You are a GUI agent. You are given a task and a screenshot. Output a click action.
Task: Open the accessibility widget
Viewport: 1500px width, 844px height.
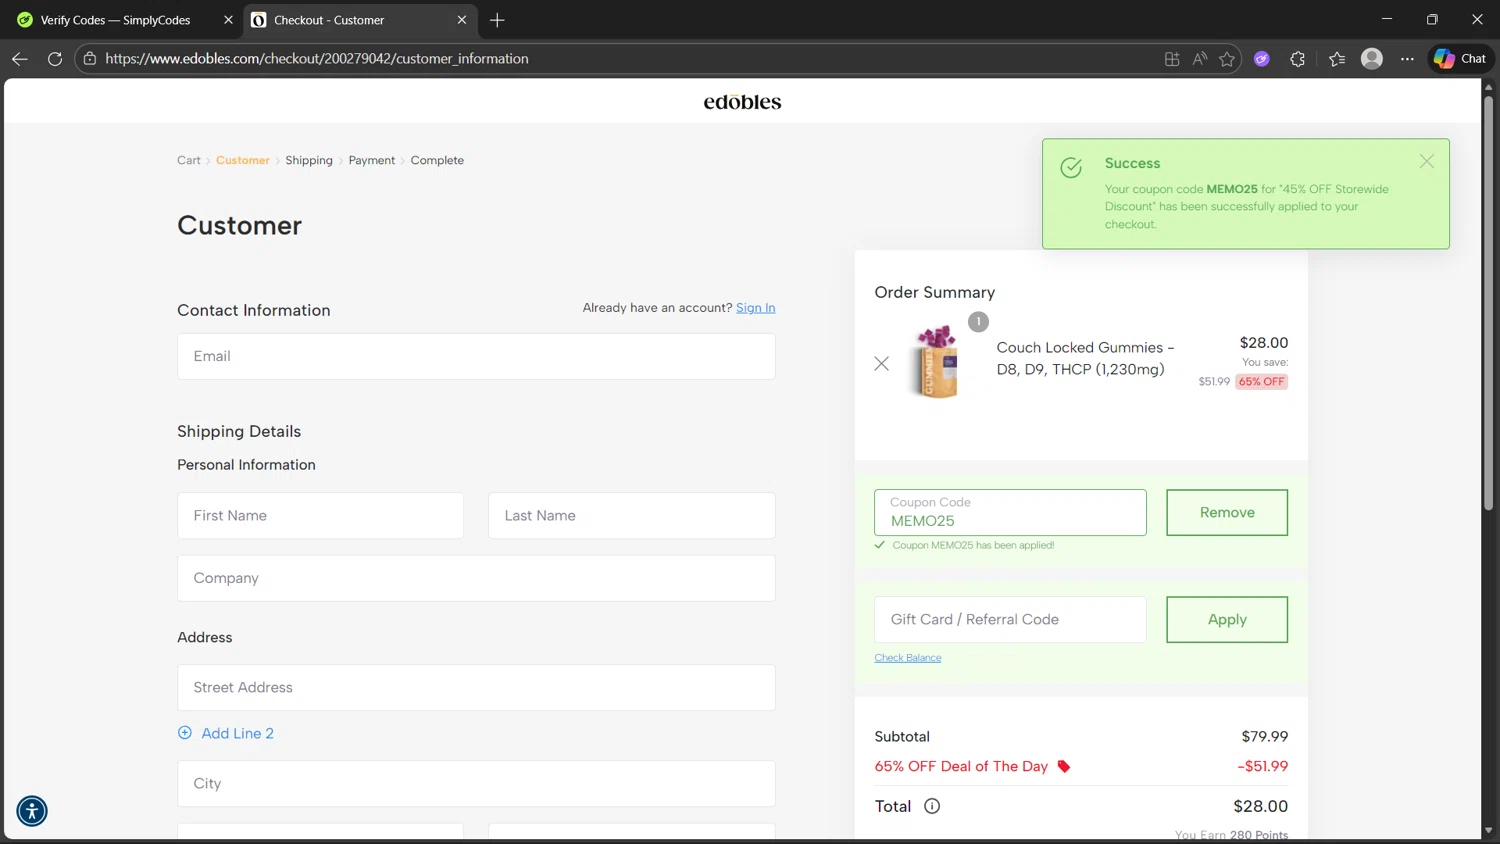click(32, 811)
